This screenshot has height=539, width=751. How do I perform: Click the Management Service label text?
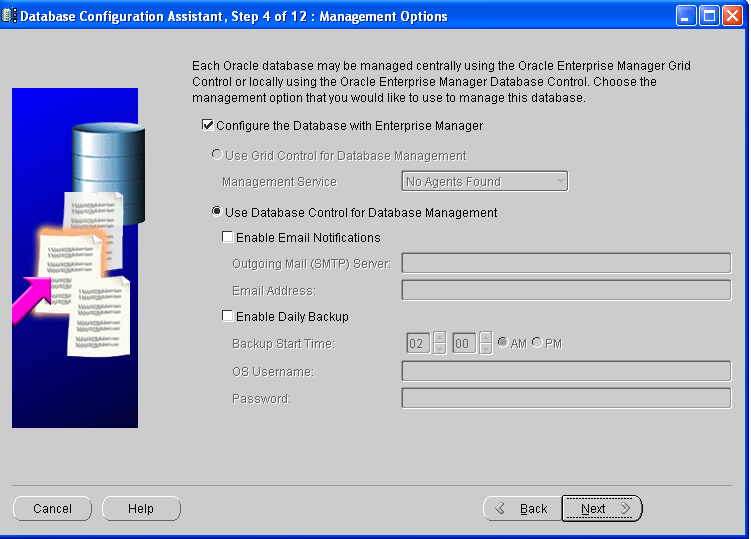pos(279,182)
